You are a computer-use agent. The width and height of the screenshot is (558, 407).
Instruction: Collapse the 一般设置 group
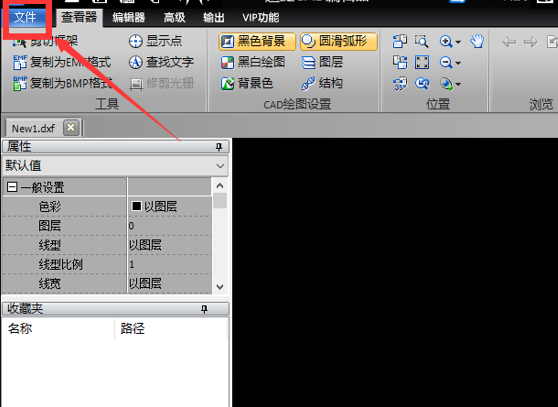tap(12, 187)
